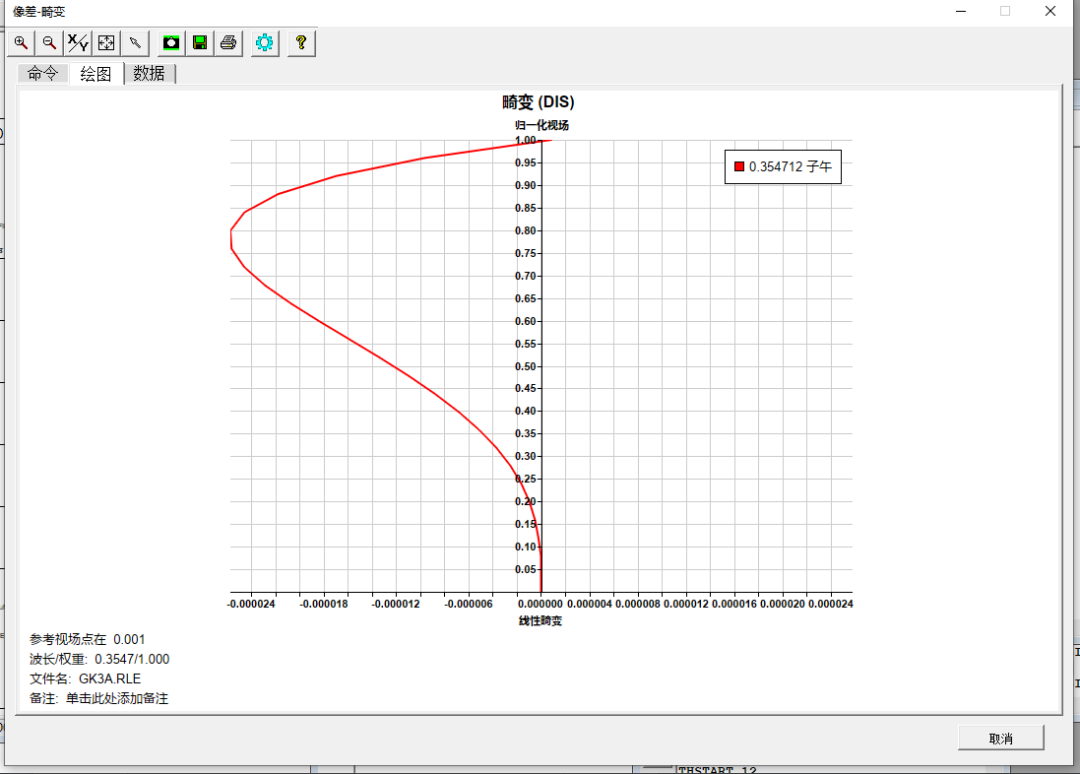Click the -0.000018 x-axis tick label
1080x774 pixels.
pos(324,604)
